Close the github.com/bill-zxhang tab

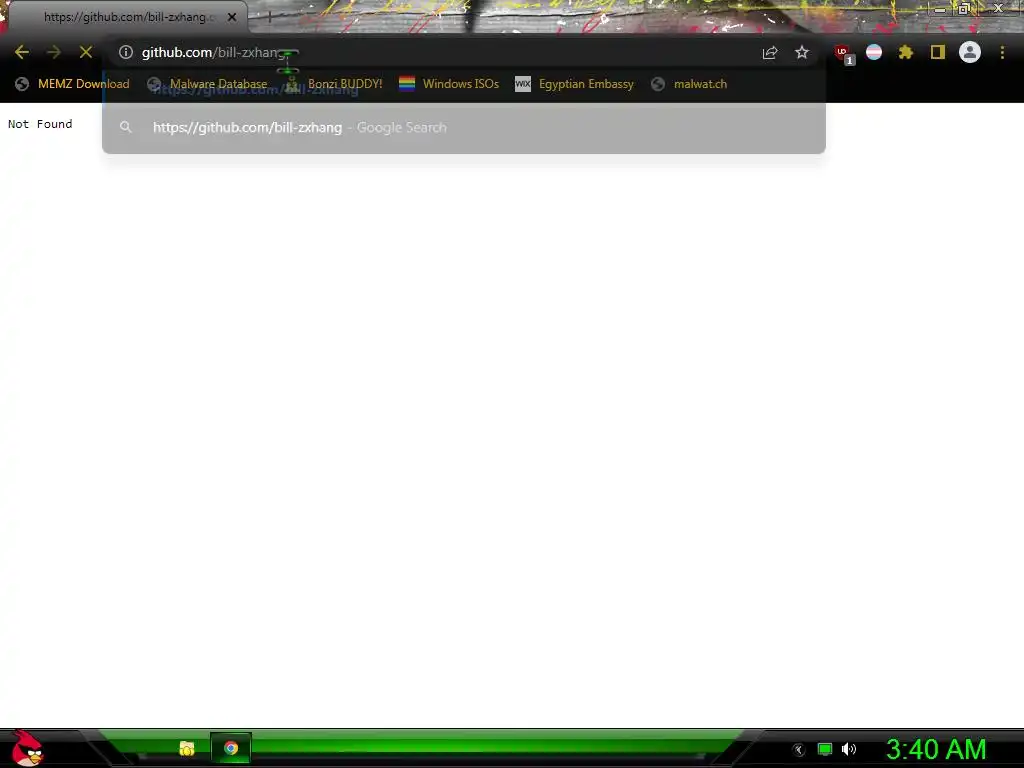[232, 17]
